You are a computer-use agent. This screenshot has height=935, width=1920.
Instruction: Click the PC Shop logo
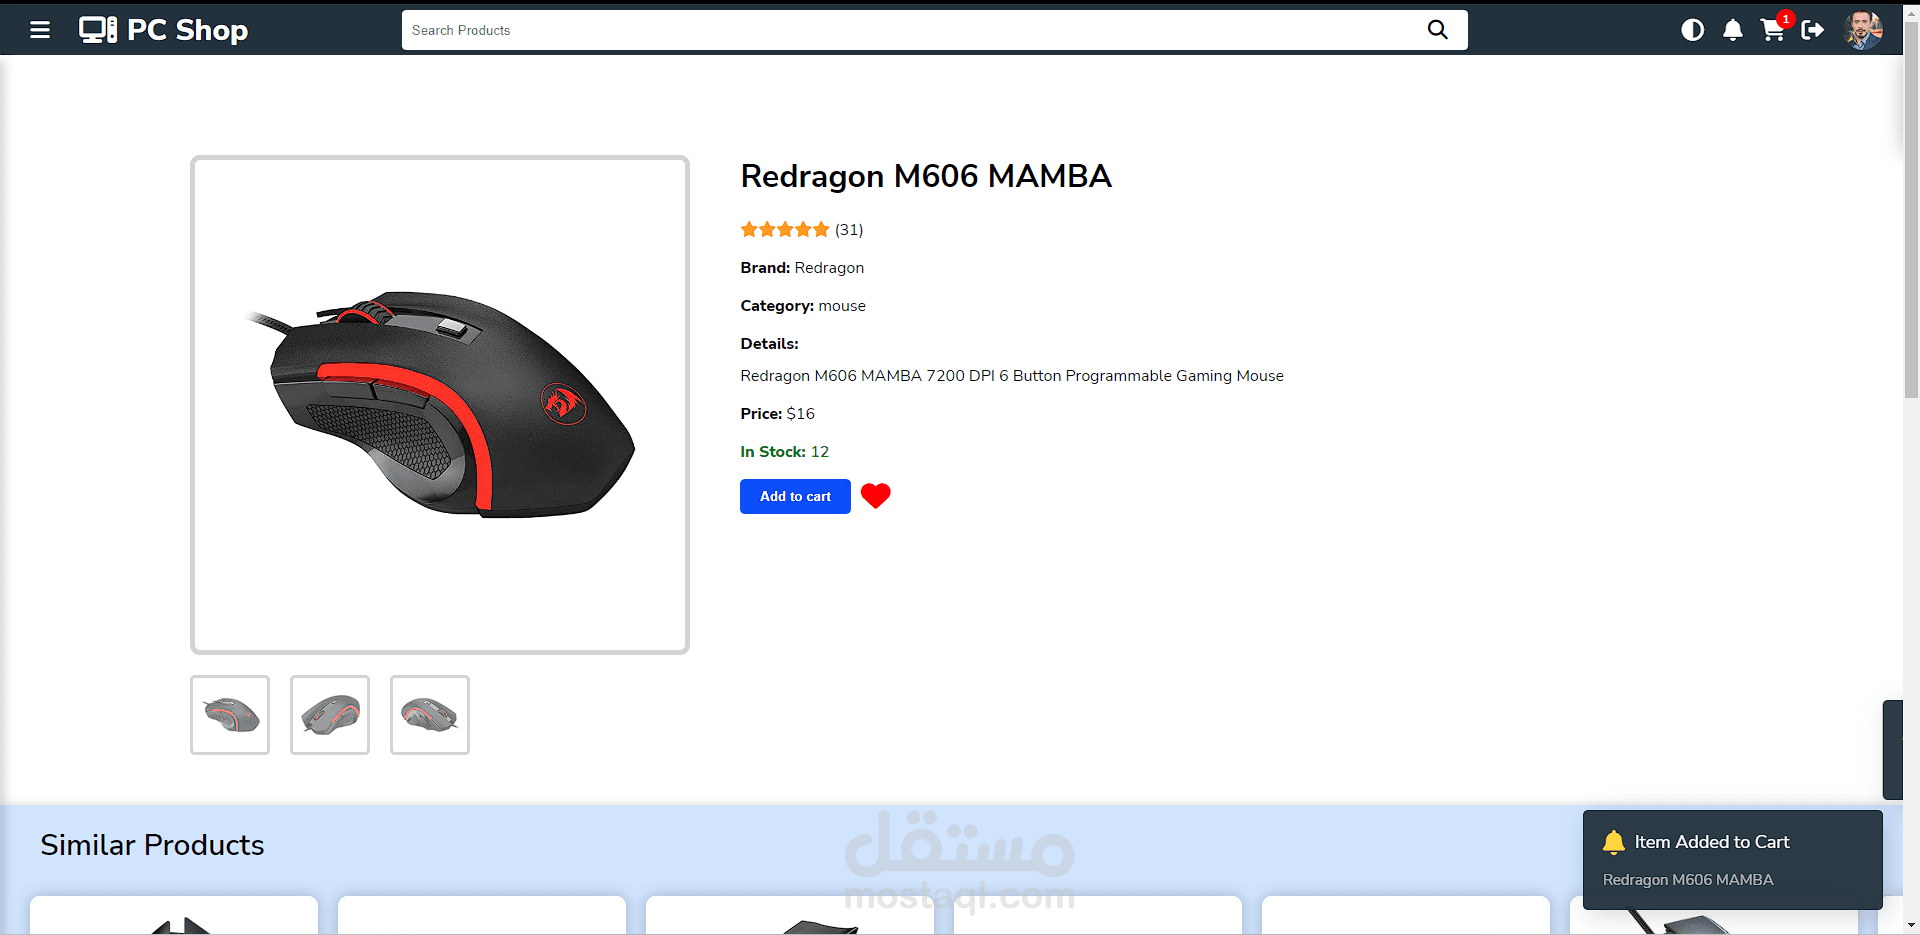(164, 30)
